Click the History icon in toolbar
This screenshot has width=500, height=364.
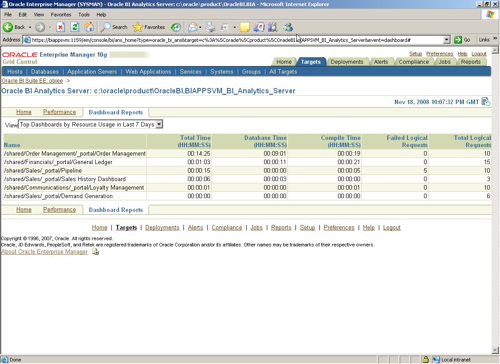point(176,27)
